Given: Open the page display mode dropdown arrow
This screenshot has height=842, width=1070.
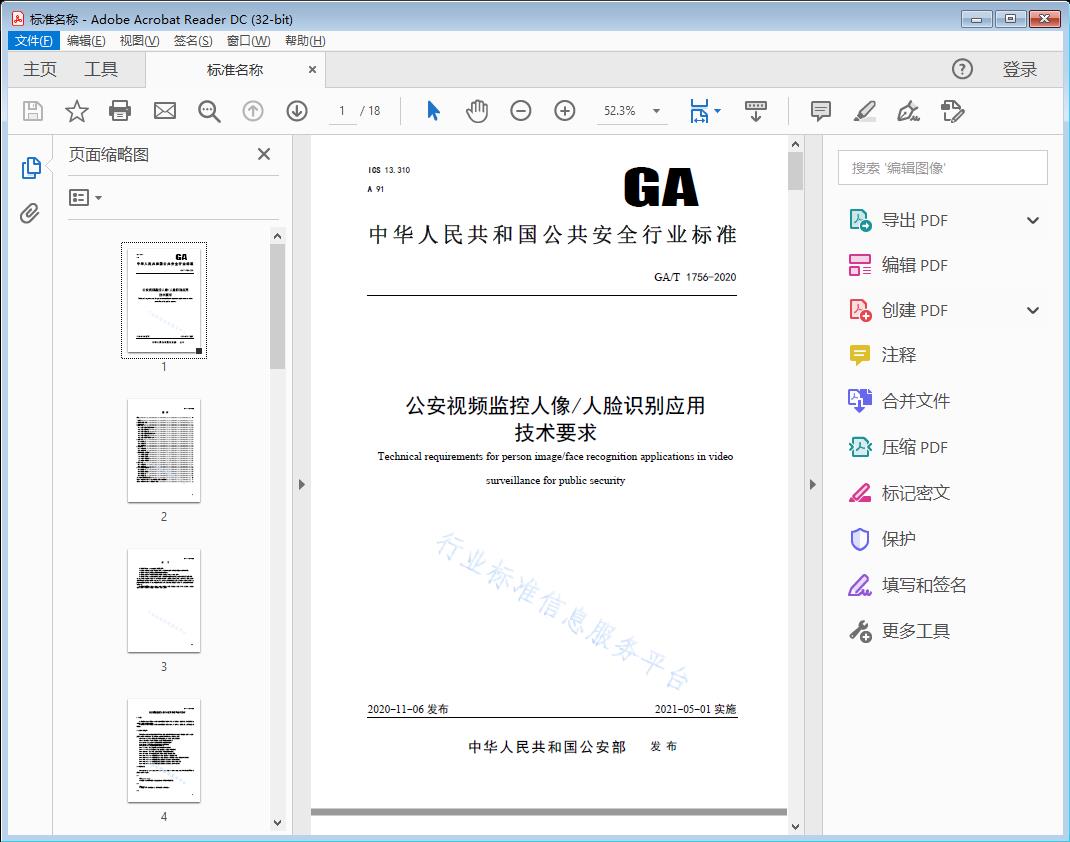Looking at the screenshot, I should tap(717, 111).
